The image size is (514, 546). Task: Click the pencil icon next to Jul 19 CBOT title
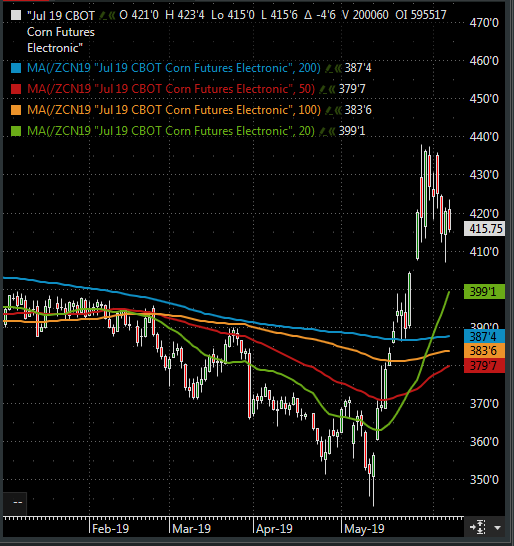[x=103, y=16]
